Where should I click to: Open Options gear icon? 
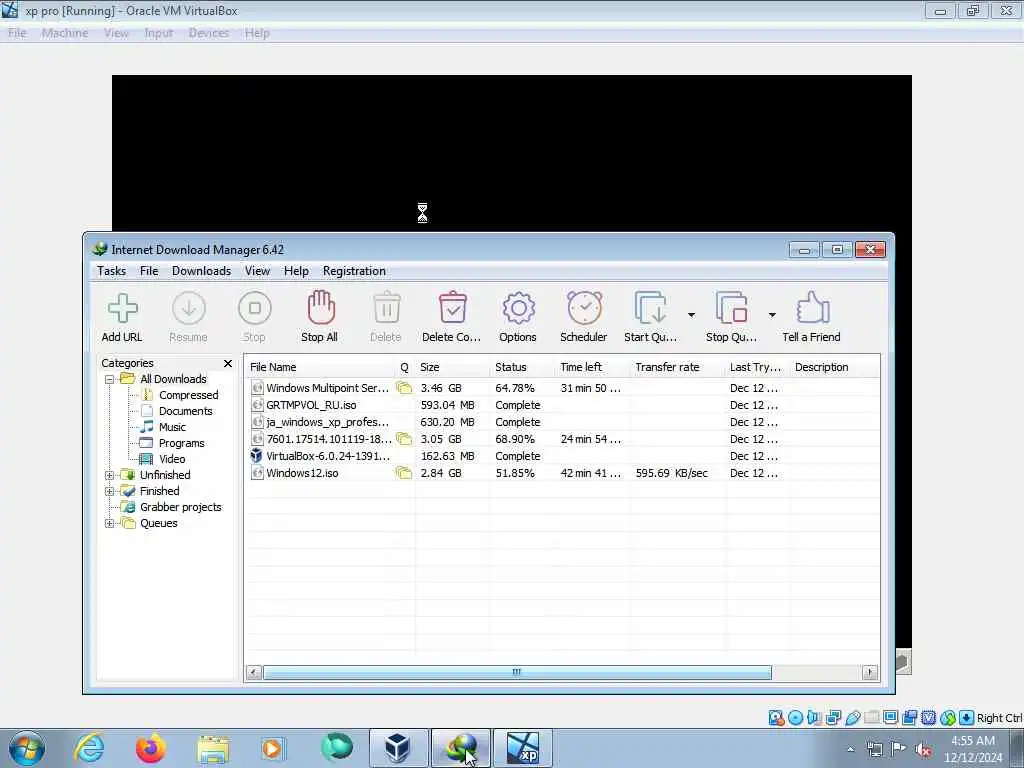coord(519,308)
